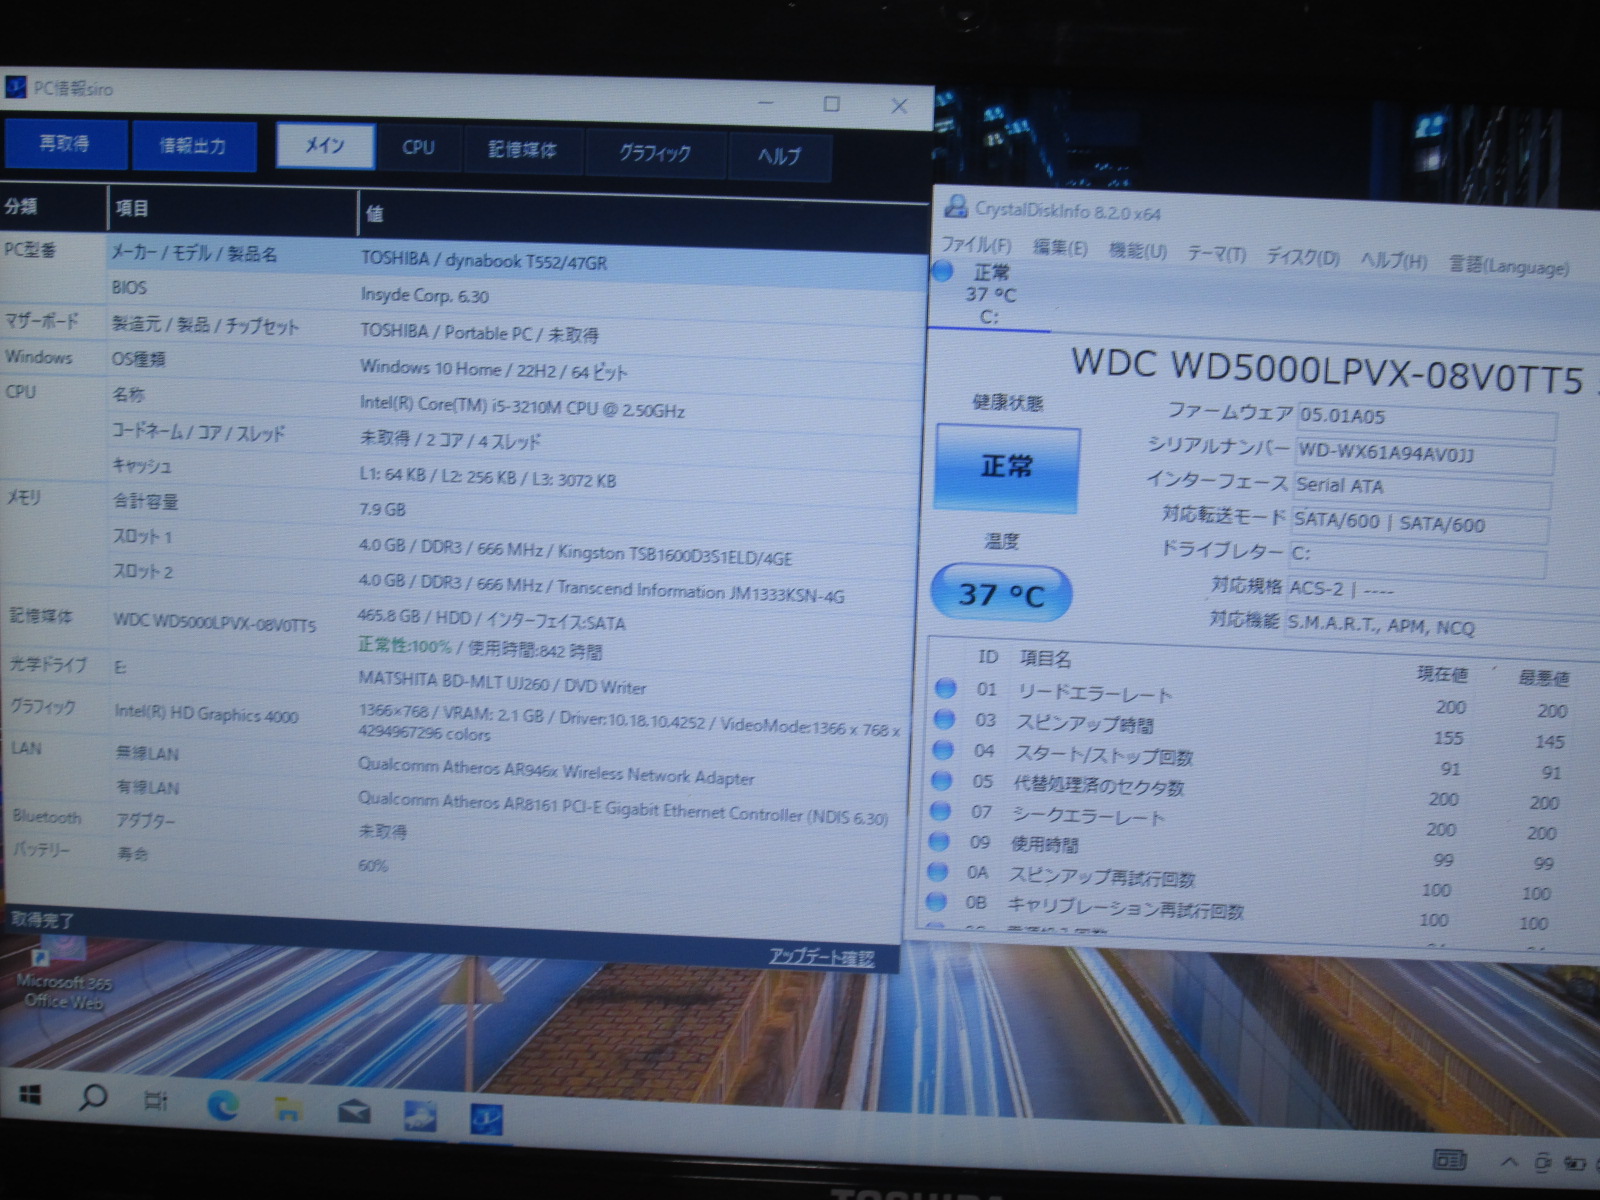Viewport: 1600px width, 1200px height.
Task: Open the Windows Start menu
Action: click(29, 1096)
